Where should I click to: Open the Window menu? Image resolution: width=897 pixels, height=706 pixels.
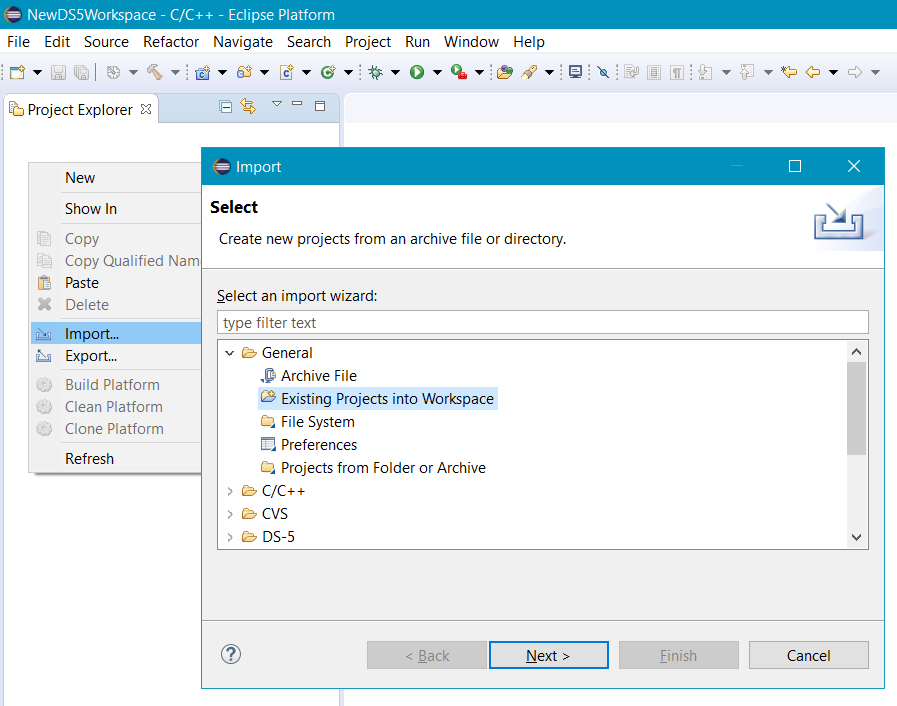point(471,42)
